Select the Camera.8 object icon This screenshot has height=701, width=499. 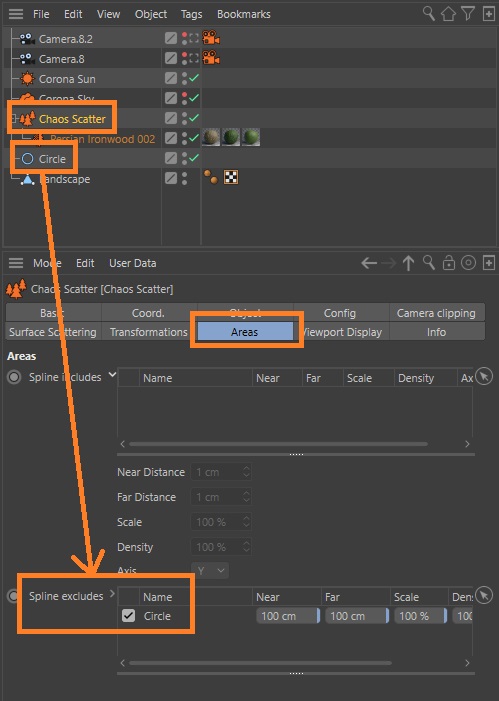tap(27, 59)
